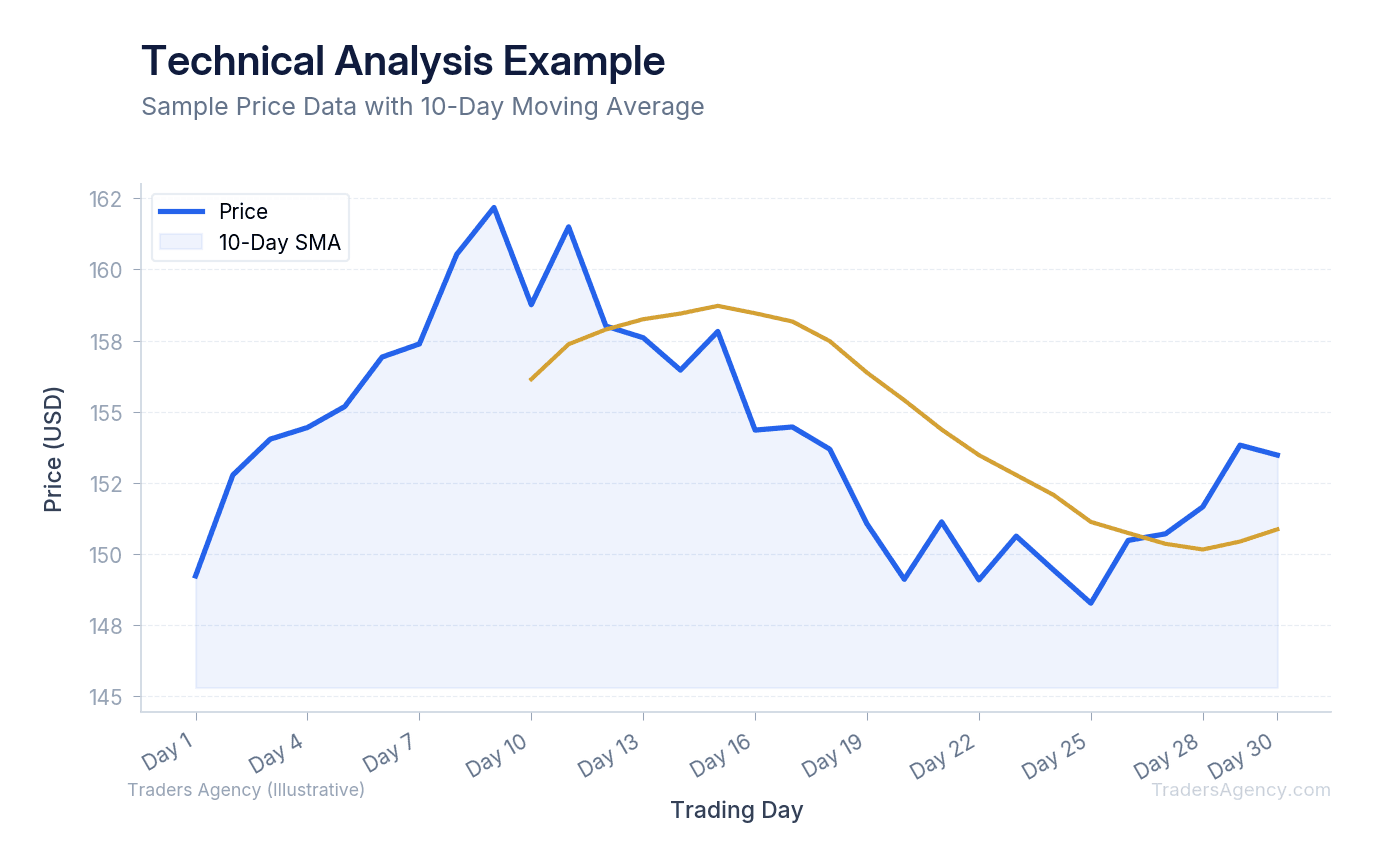
Task: Click the blue Price line legend swatch
Action: tap(182, 212)
